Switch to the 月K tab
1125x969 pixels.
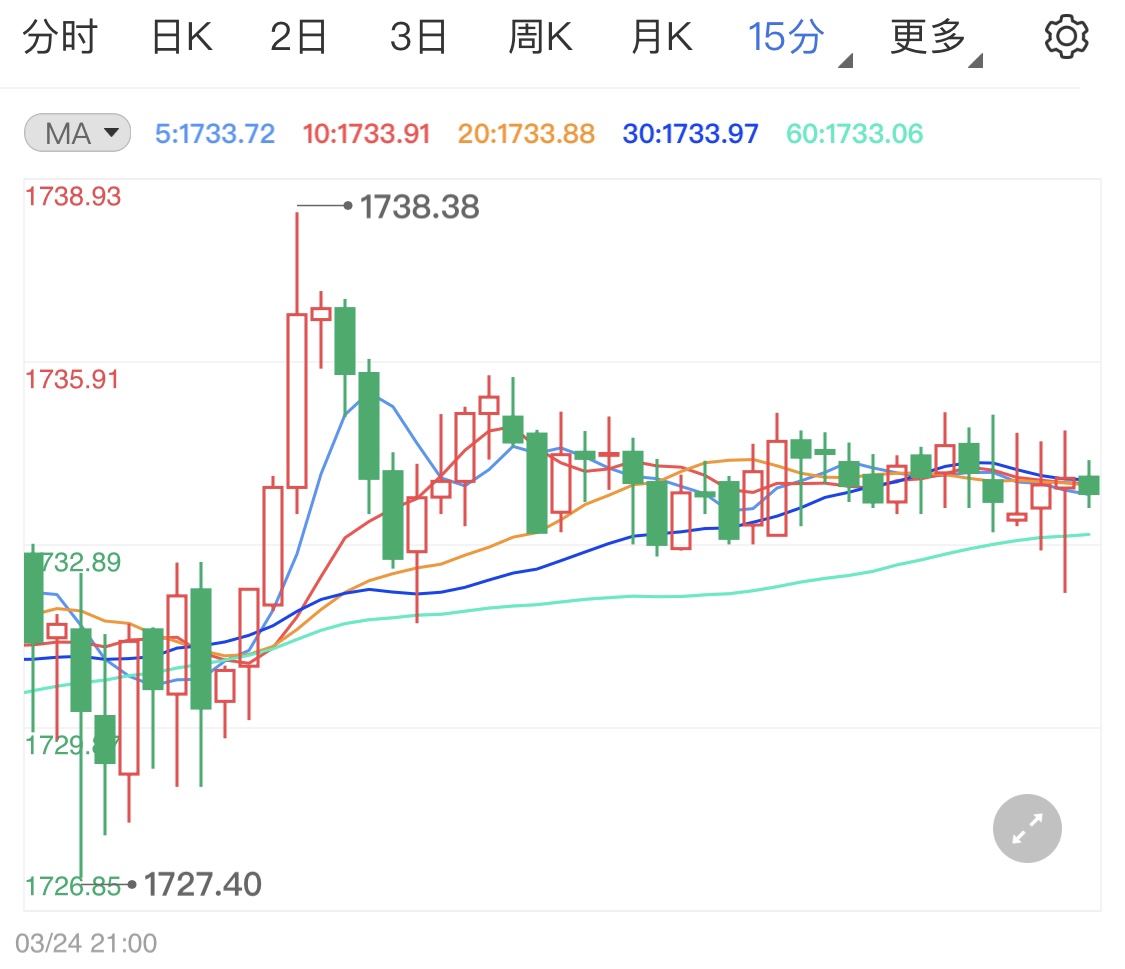[662, 37]
